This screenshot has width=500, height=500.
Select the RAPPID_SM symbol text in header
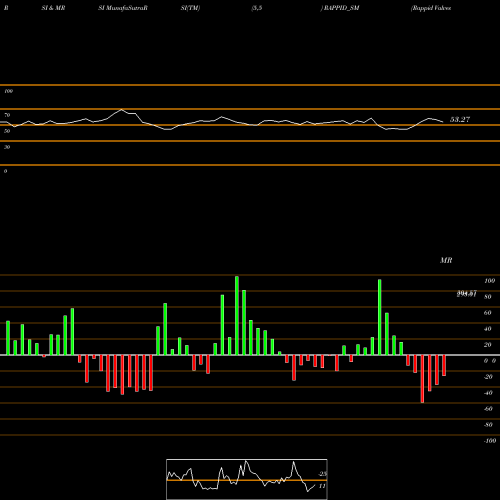pyautogui.click(x=341, y=8)
